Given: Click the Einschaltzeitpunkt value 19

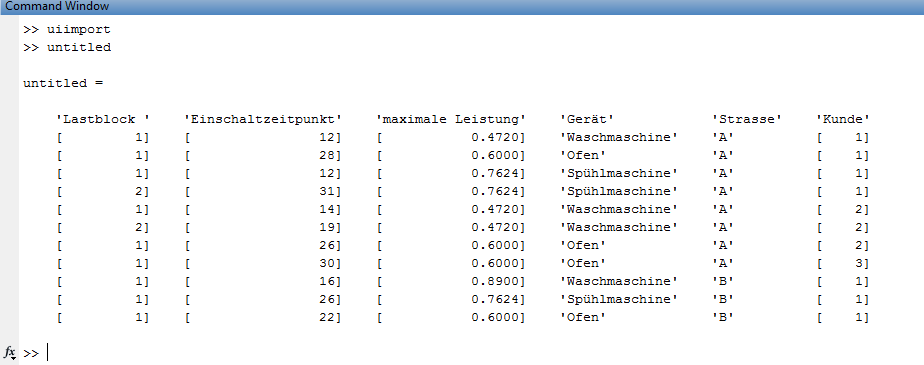Looking at the screenshot, I should [329, 227].
